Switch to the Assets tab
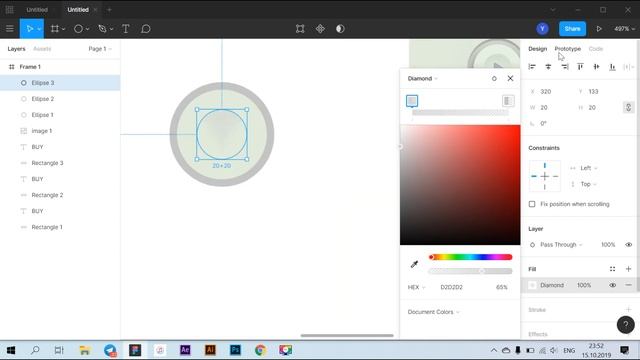This screenshot has height=360, width=640. (42, 49)
